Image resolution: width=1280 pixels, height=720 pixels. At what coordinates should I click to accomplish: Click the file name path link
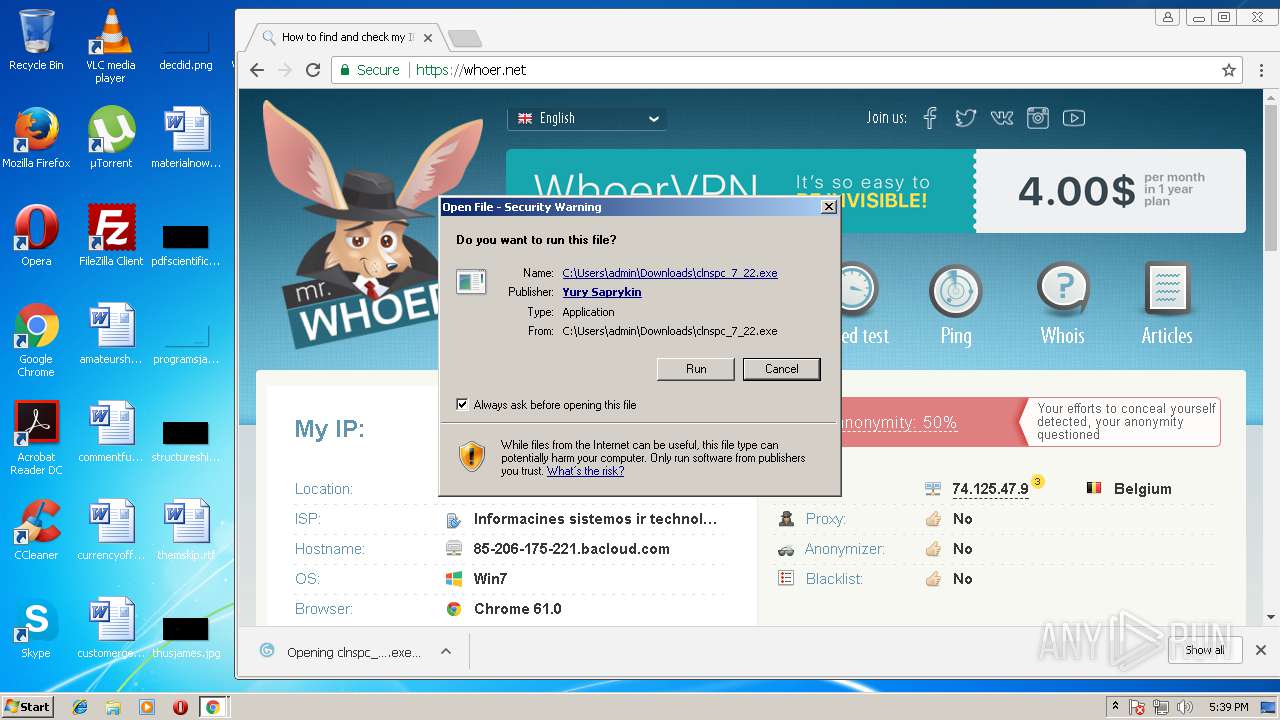click(x=670, y=273)
